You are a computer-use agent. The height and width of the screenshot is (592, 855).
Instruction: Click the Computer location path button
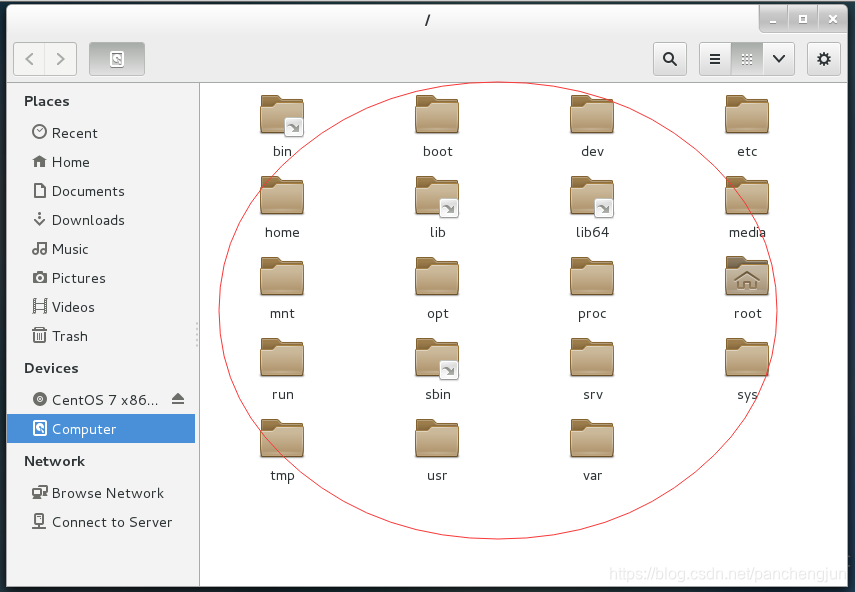(117, 59)
